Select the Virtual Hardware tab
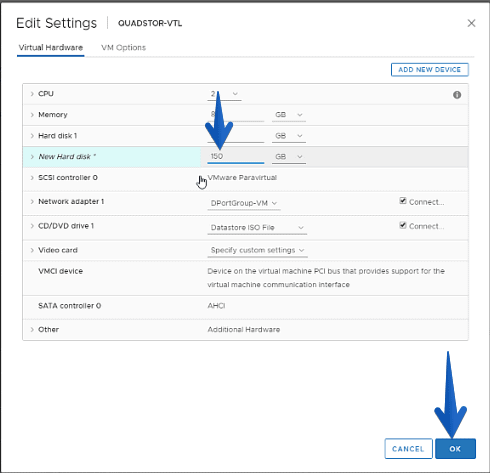This screenshot has height=473, width=490. point(51,48)
